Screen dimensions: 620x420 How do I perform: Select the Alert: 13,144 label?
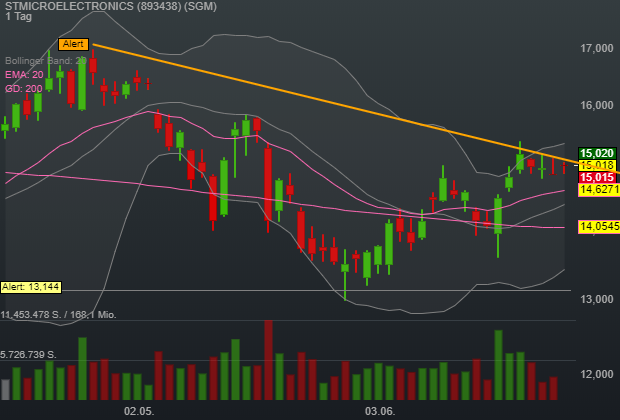click(x=31, y=287)
